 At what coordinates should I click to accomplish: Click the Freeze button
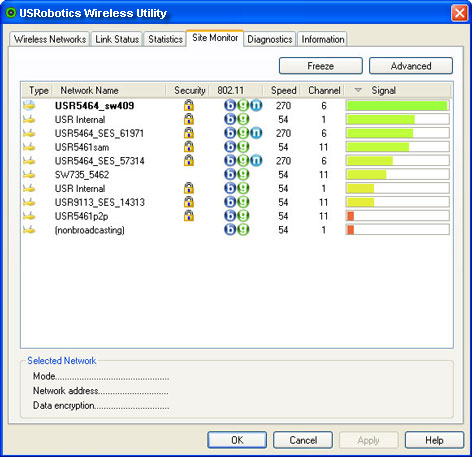point(321,66)
